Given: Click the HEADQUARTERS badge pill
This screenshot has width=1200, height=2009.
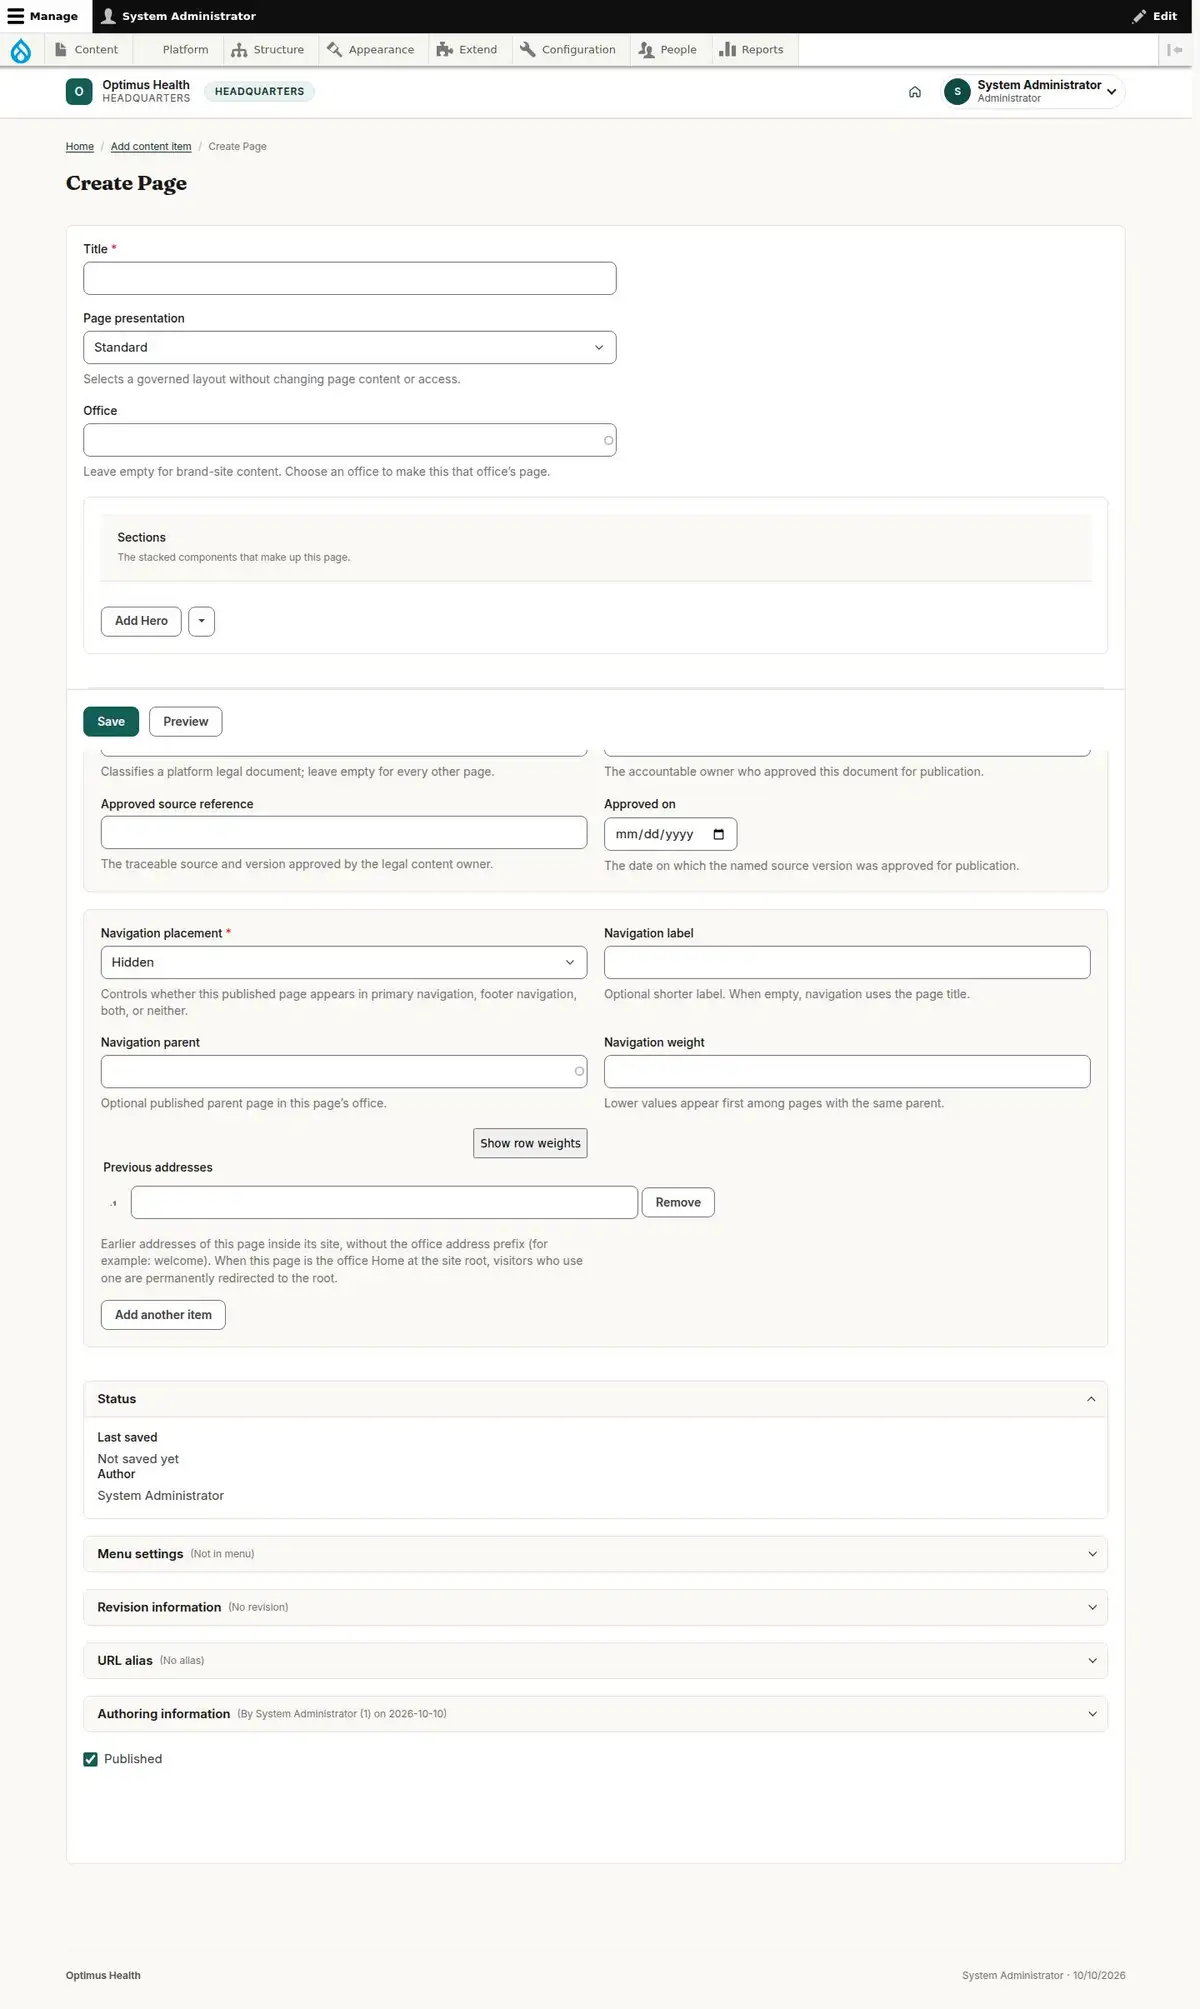Looking at the screenshot, I should pyautogui.click(x=259, y=92).
